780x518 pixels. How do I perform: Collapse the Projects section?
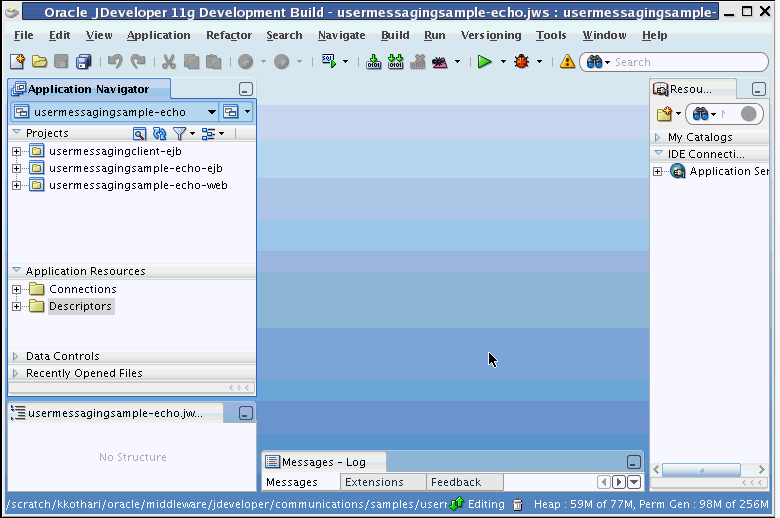click(x=16, y=132)
